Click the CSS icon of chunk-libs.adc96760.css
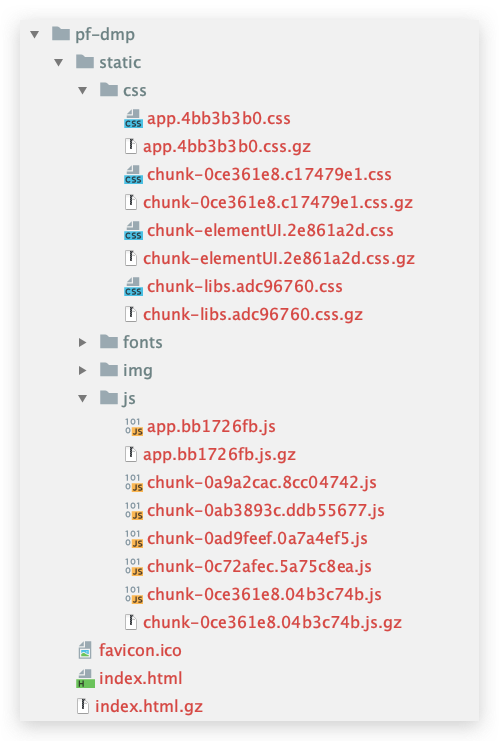The image size is (499, 741). (x=133, y=286)
